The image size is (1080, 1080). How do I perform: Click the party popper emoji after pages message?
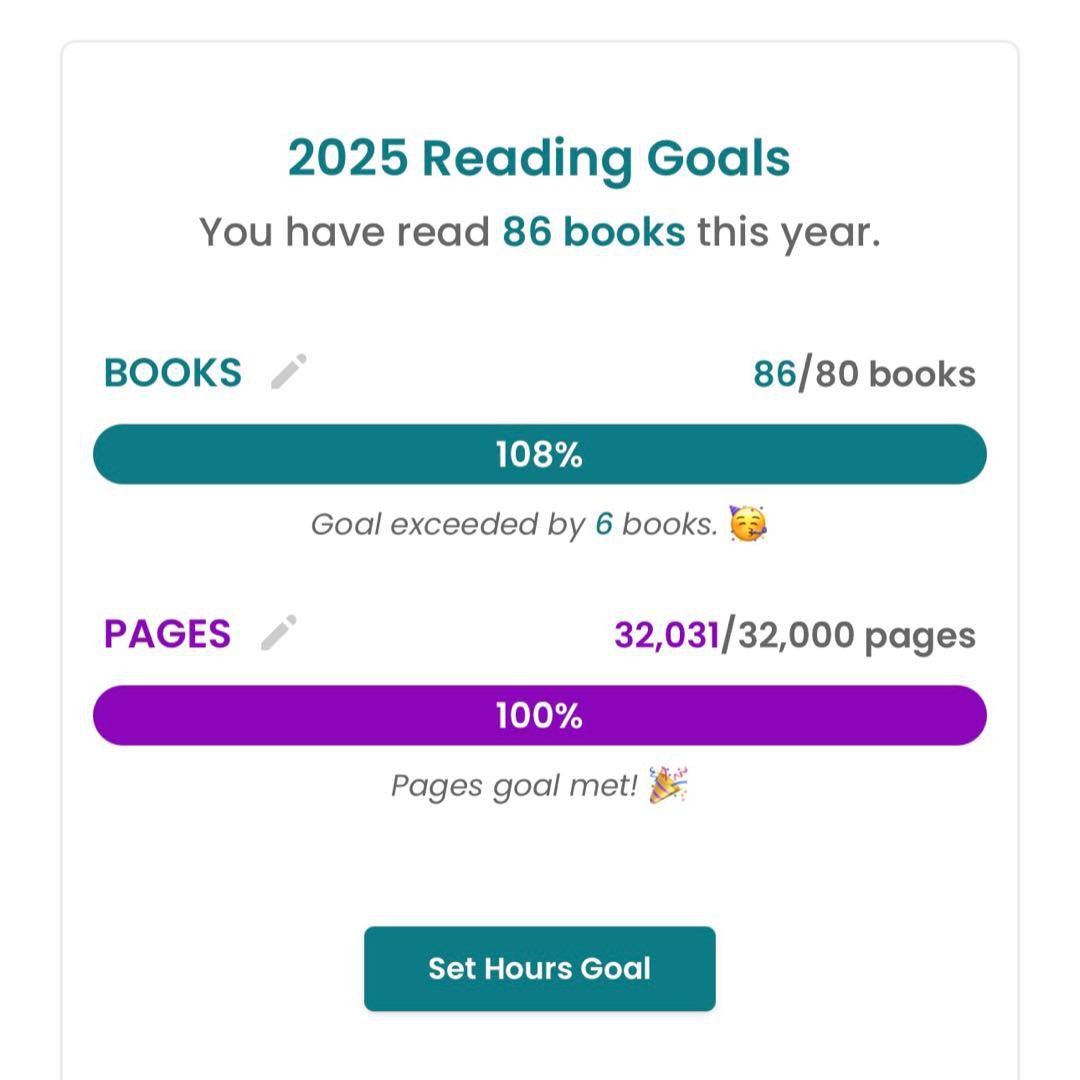[x=668, y=785]
